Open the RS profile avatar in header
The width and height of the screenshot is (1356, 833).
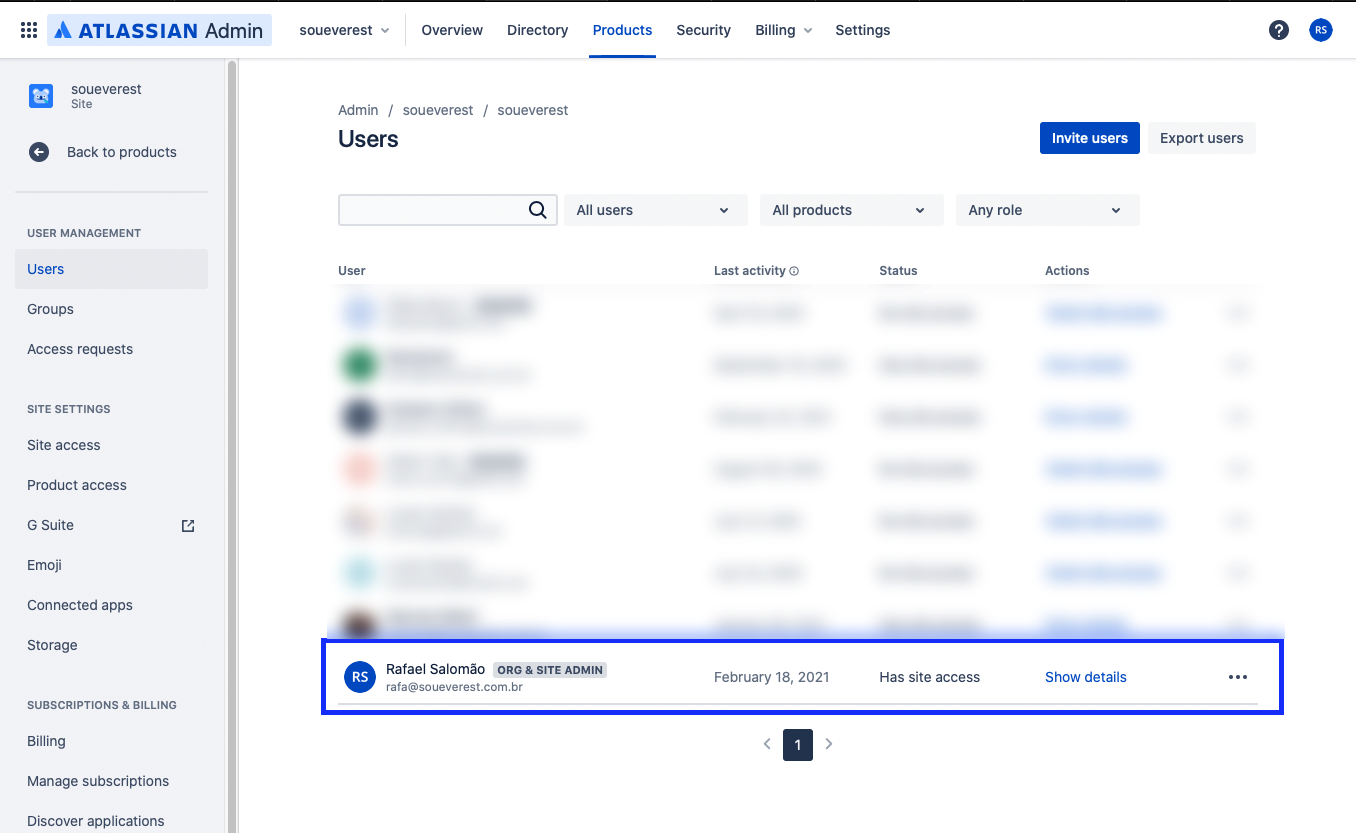pos(1321,30)
